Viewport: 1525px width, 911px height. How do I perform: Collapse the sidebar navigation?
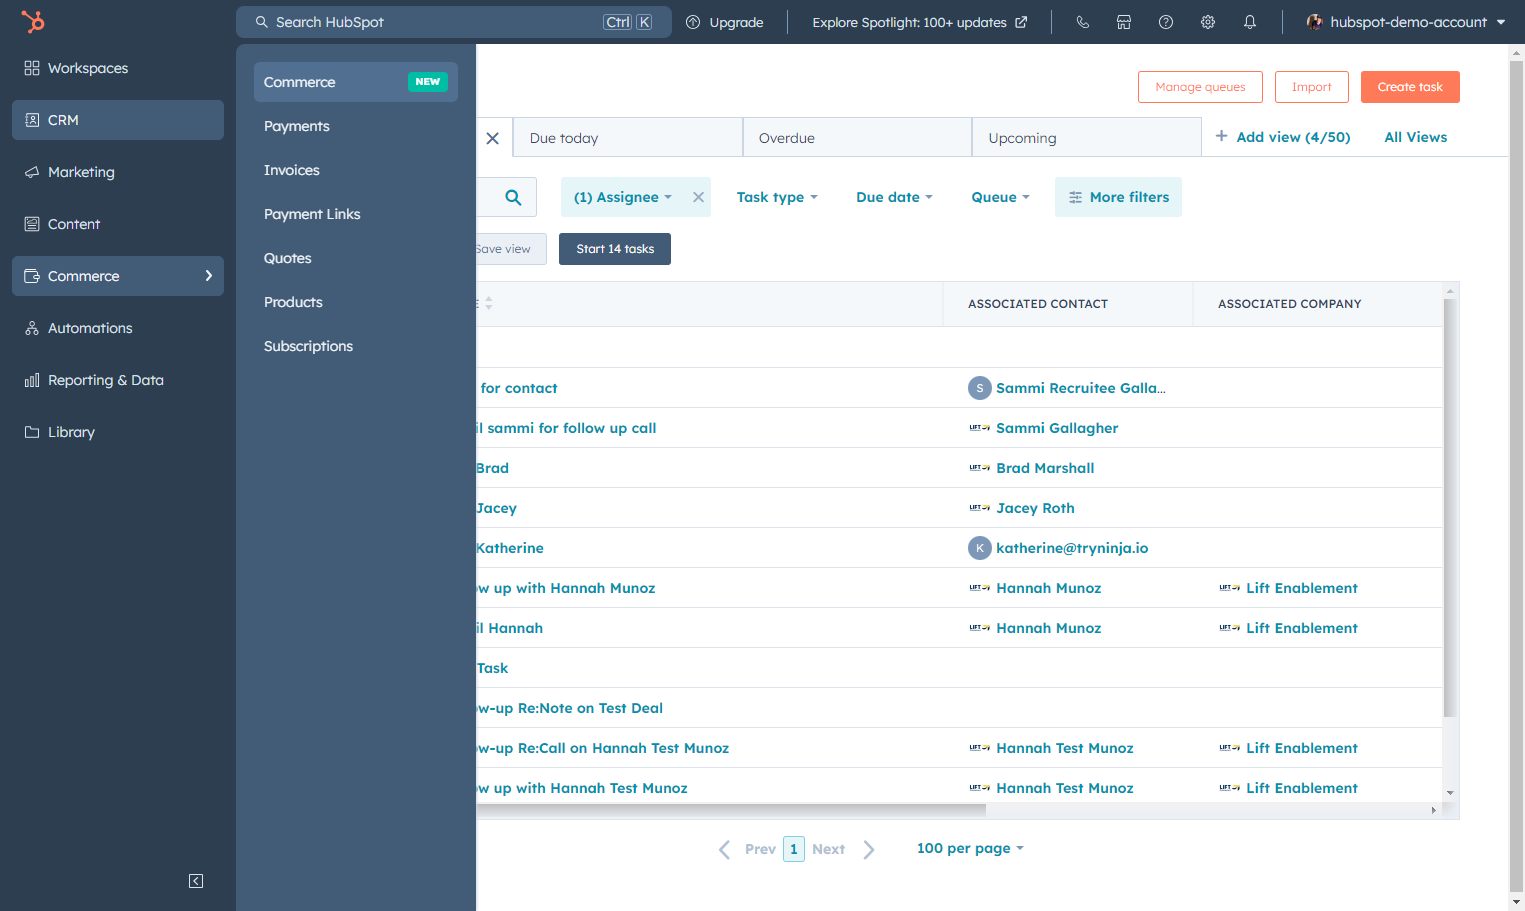pos(196,881)
